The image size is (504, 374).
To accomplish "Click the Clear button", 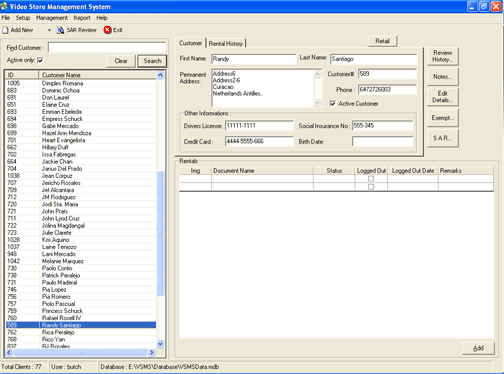I will point(121,61).
